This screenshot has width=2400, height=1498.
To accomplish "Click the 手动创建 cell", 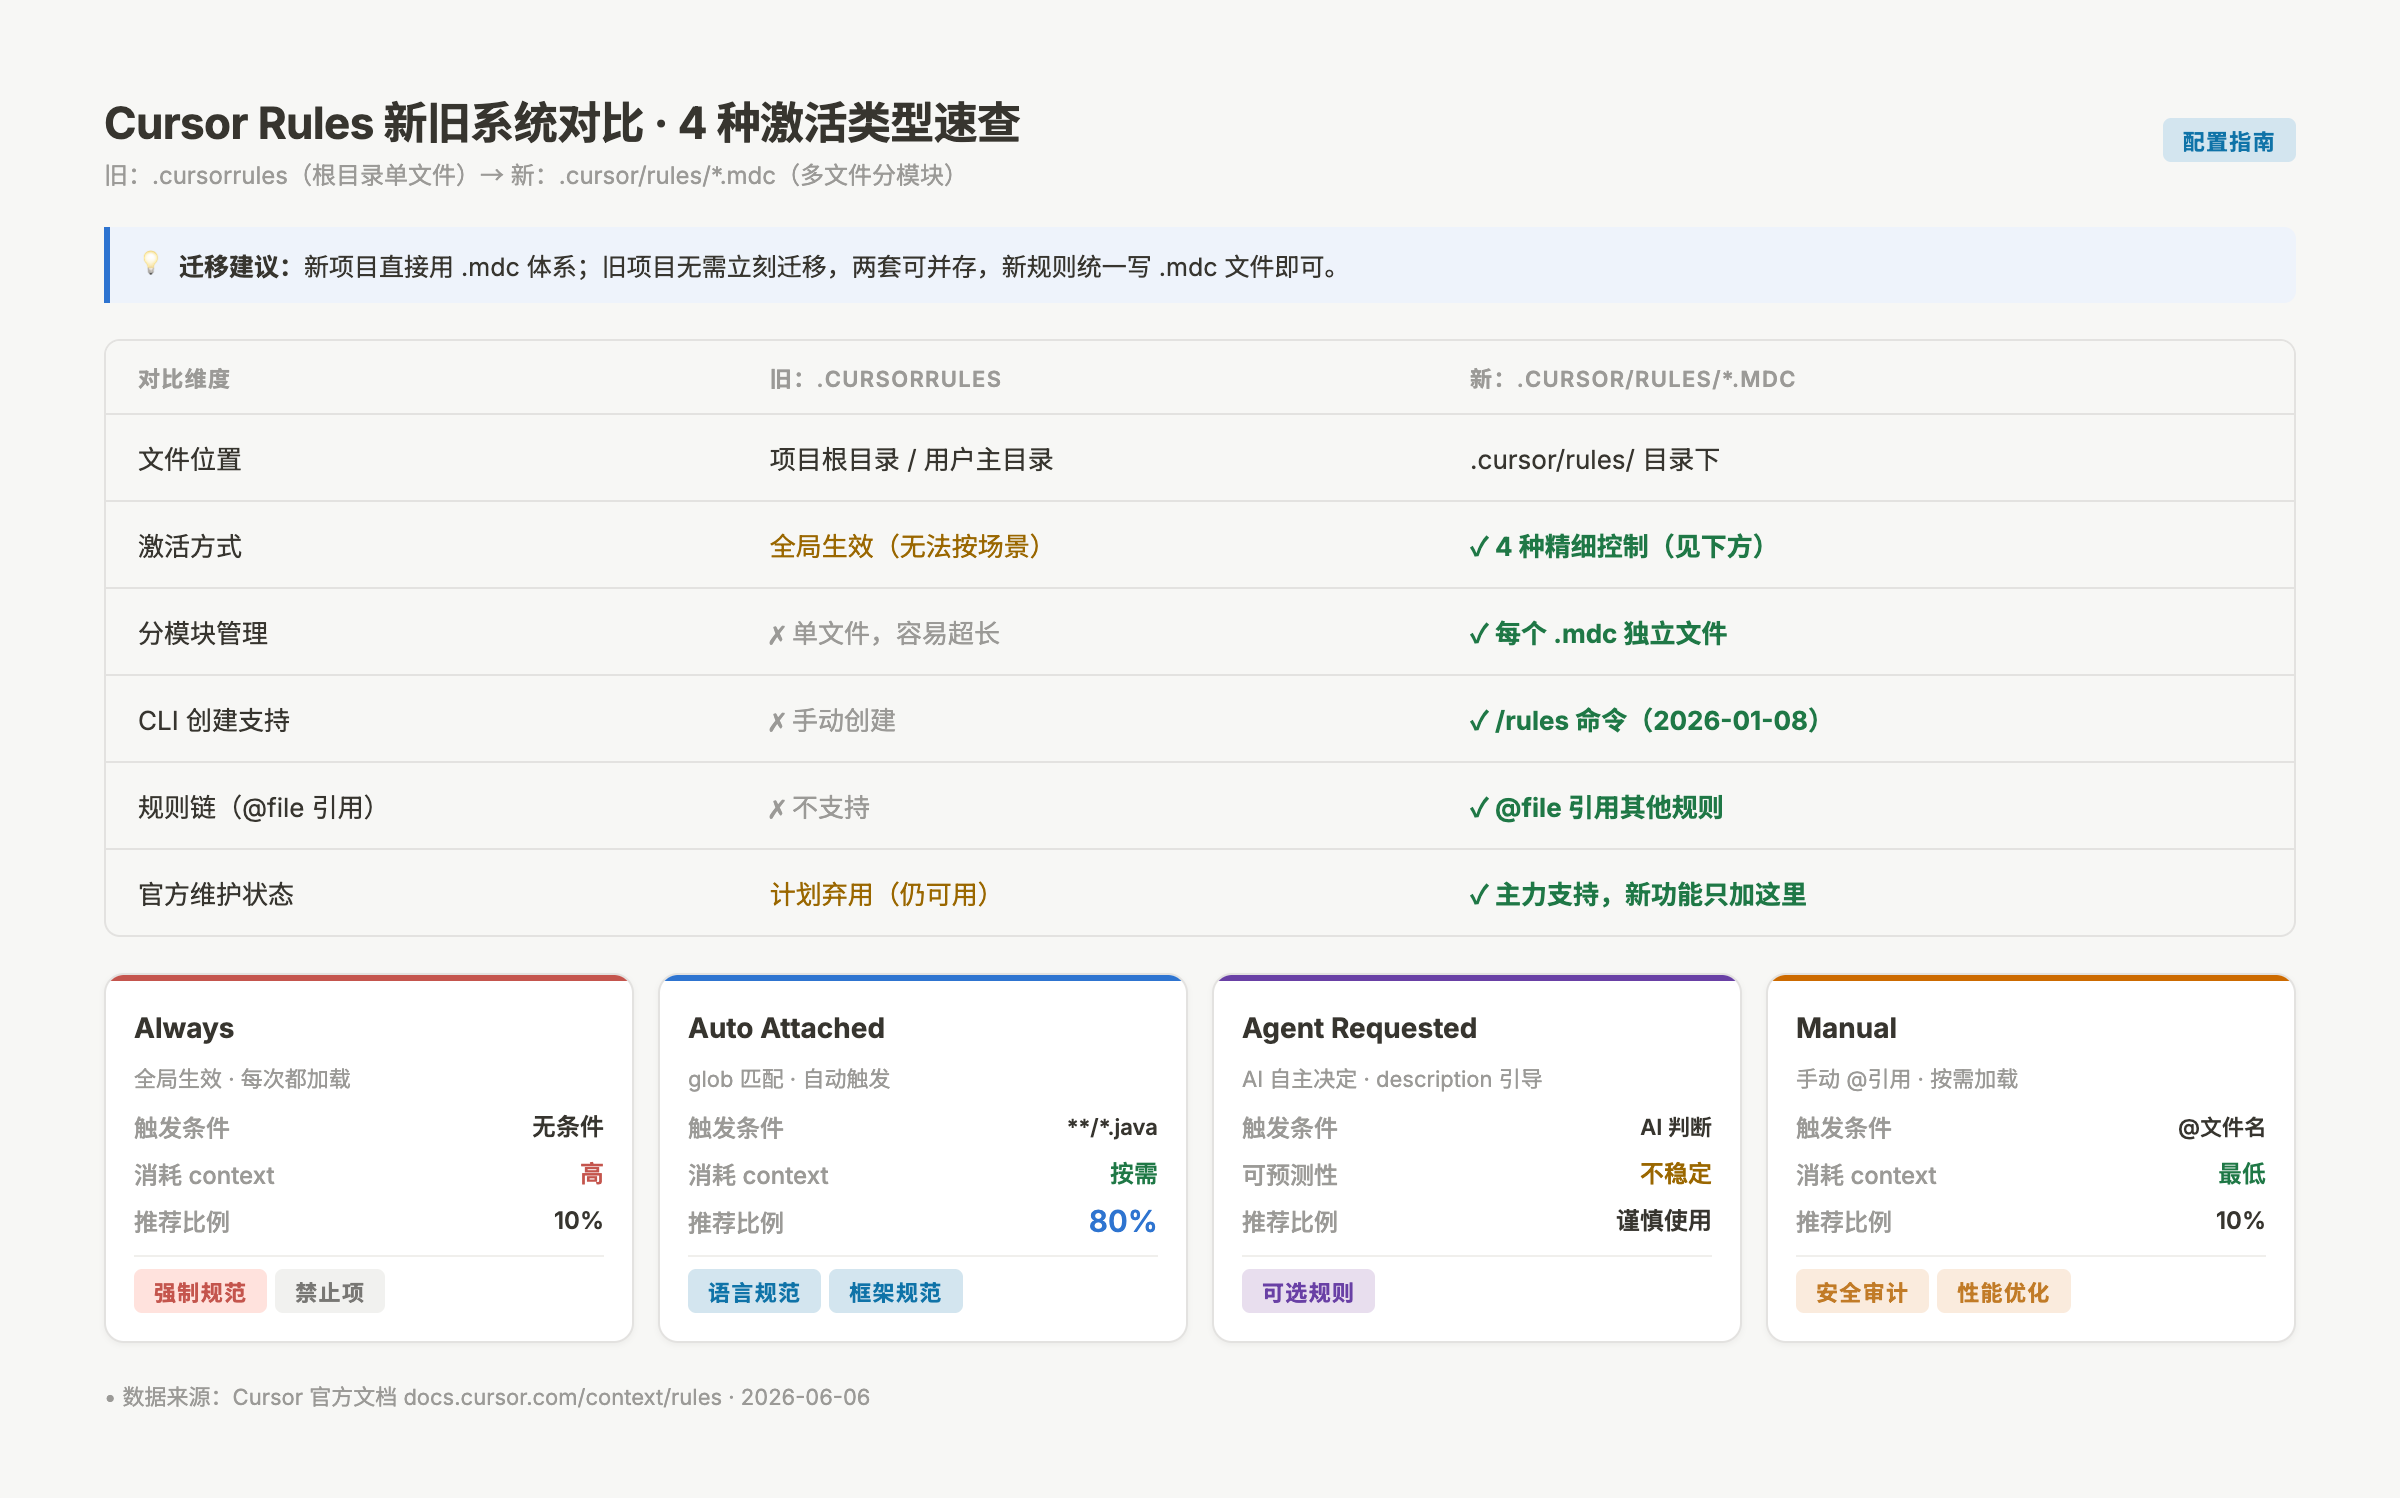I will click(832, 721).
